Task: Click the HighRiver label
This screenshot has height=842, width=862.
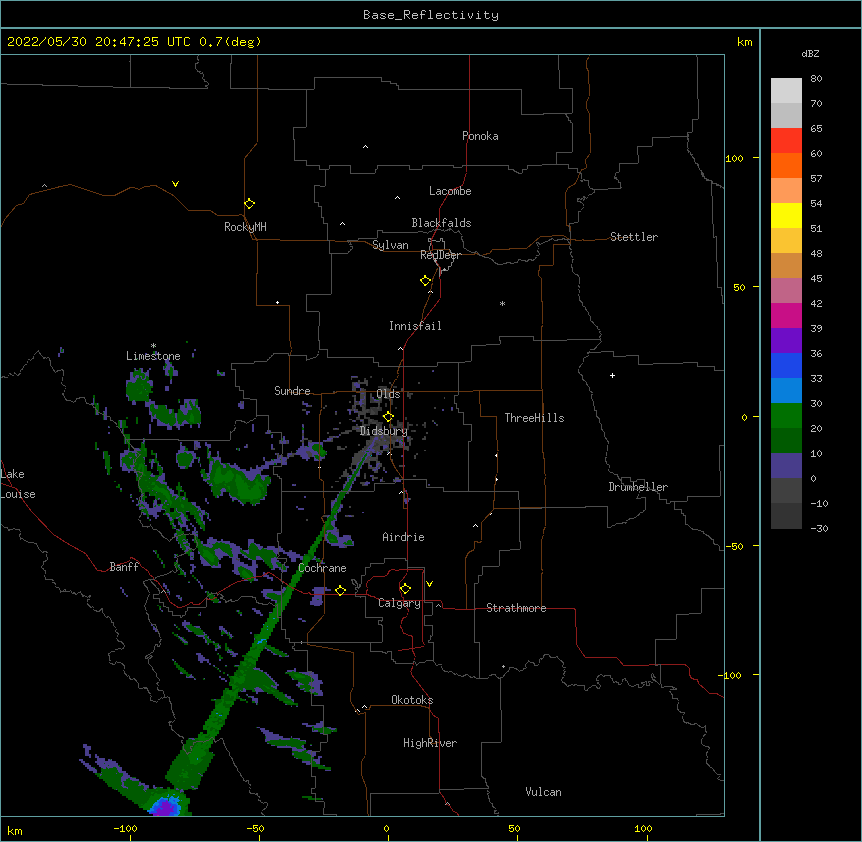Action: (430, 743)
